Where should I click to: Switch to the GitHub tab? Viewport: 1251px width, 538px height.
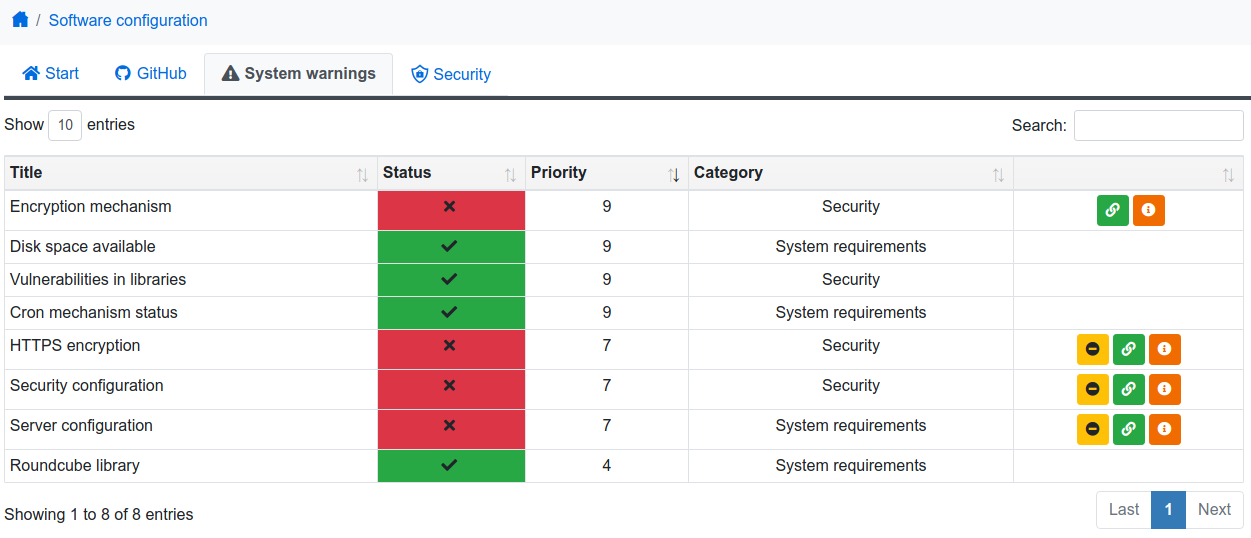coord(151,73)
